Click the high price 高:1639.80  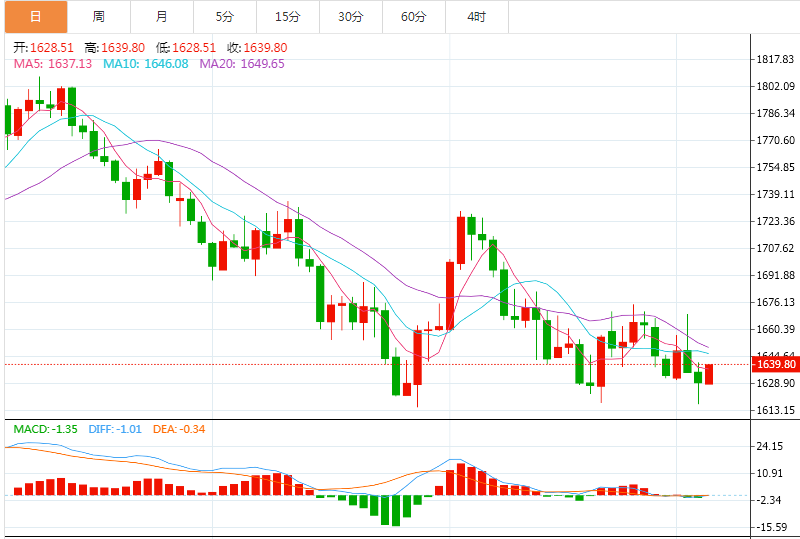pyautogui.click(x=115, y=48)
